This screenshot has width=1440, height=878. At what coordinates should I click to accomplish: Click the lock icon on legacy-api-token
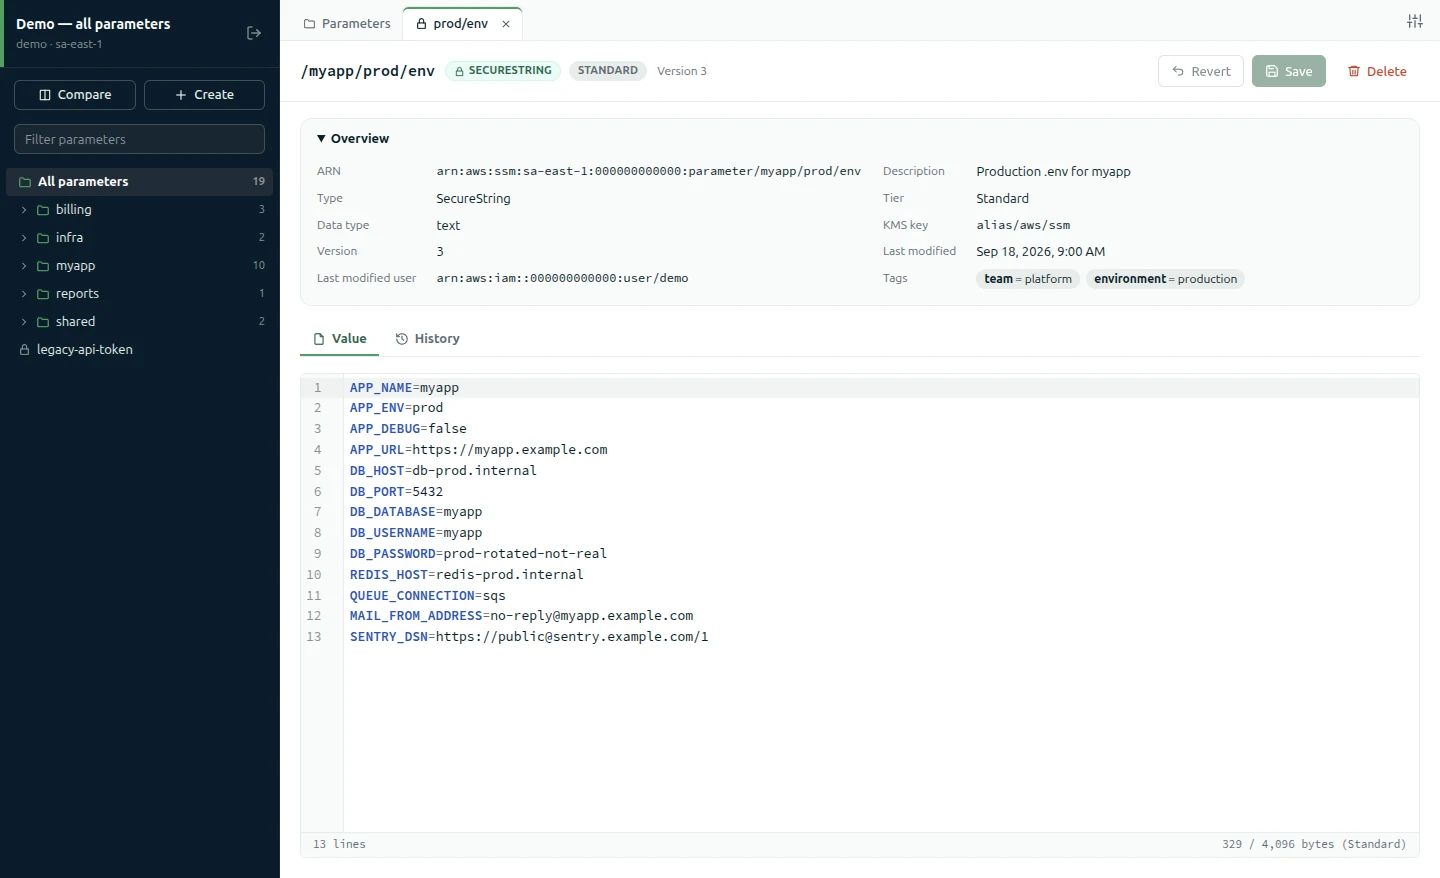tap(25, 350)
